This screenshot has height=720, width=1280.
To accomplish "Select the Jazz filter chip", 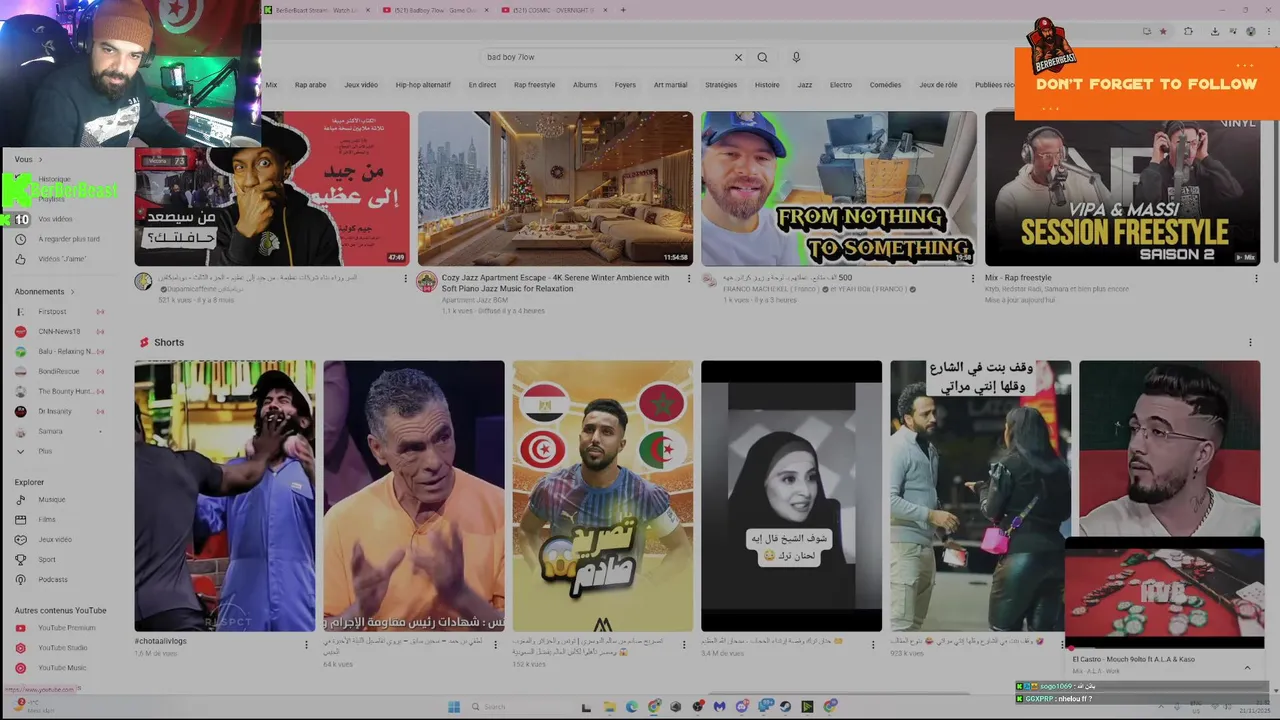I will pos(804,85).
